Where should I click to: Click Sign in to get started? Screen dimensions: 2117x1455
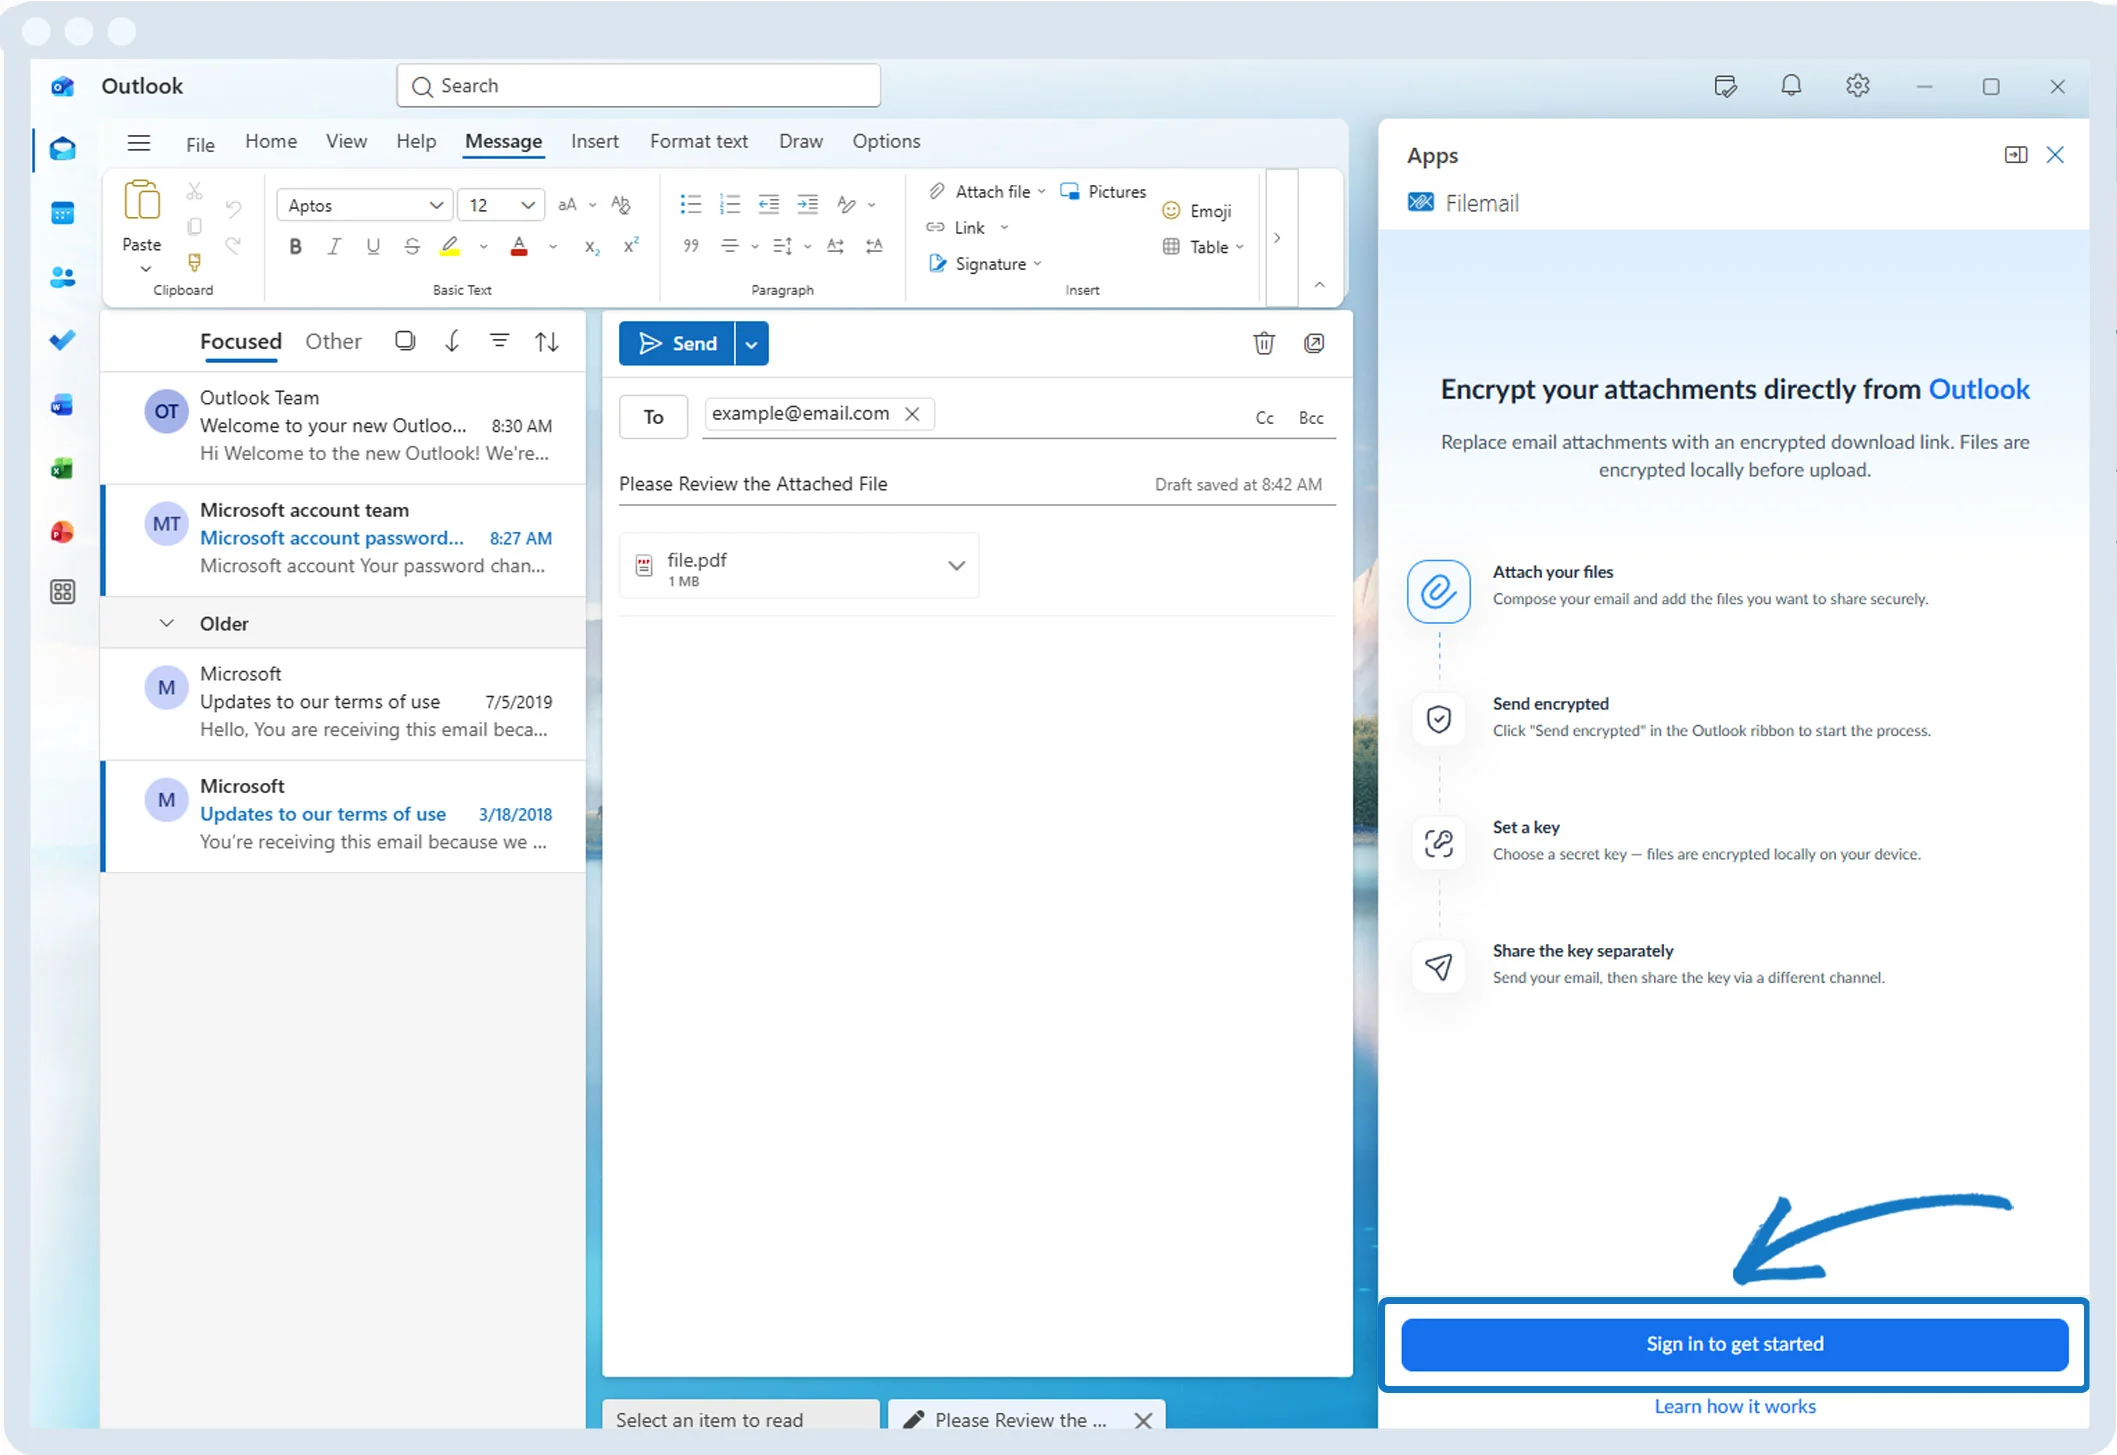[x=1735, y=1344]
